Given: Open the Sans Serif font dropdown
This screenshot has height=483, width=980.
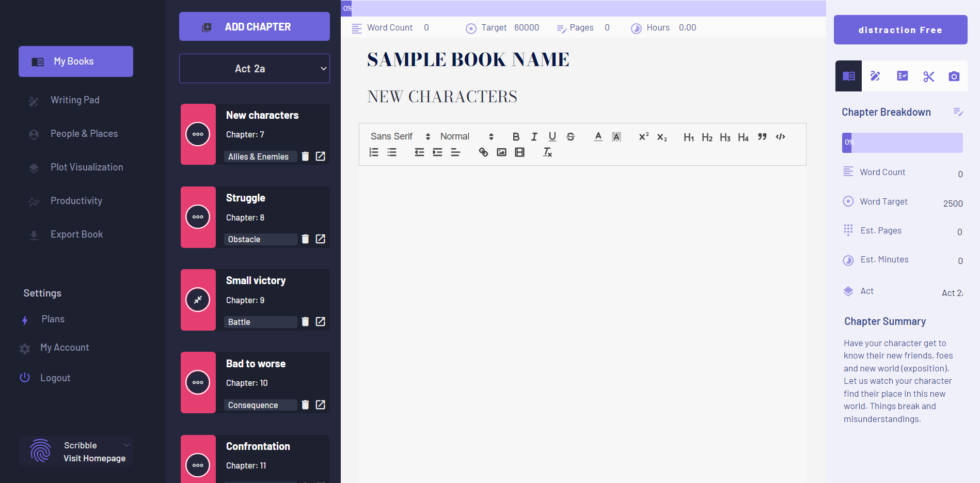Looking at the screenshot, I should tap(400, 137).
